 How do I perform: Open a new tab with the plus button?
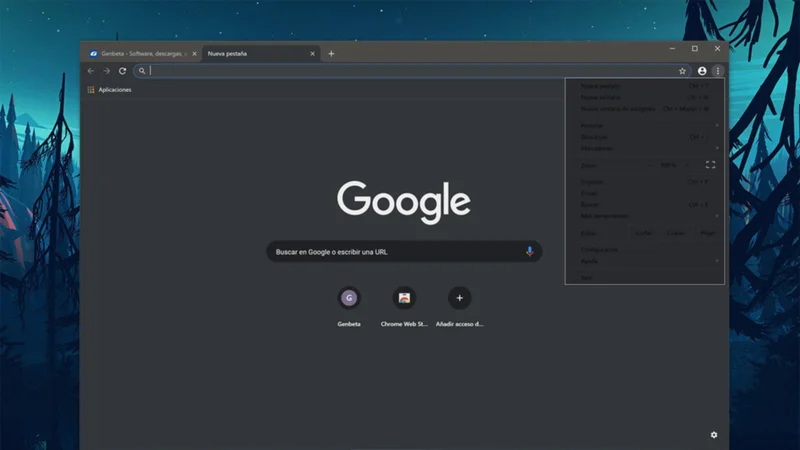click(331, 54)
